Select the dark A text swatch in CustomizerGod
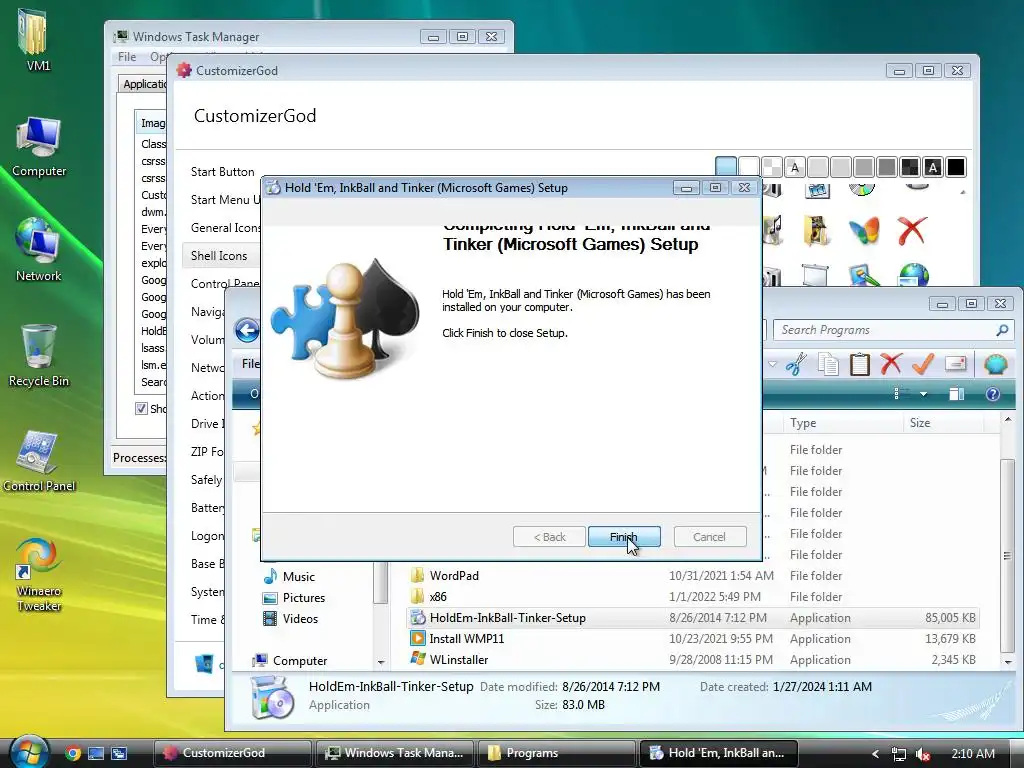 coord(933,167)
